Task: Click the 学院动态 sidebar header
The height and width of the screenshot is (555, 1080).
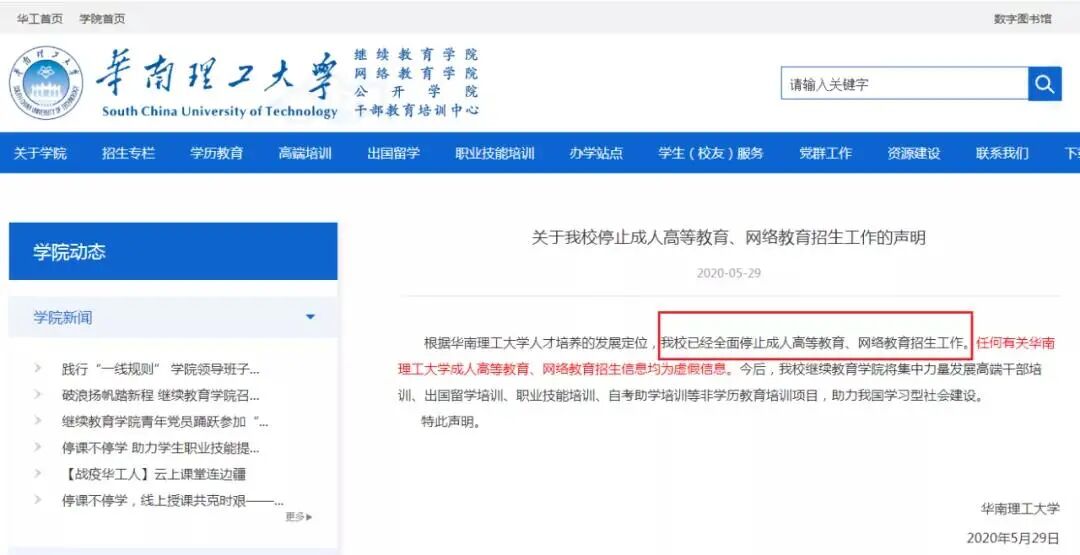Action: pyautogui.click(x=173, y=251)
